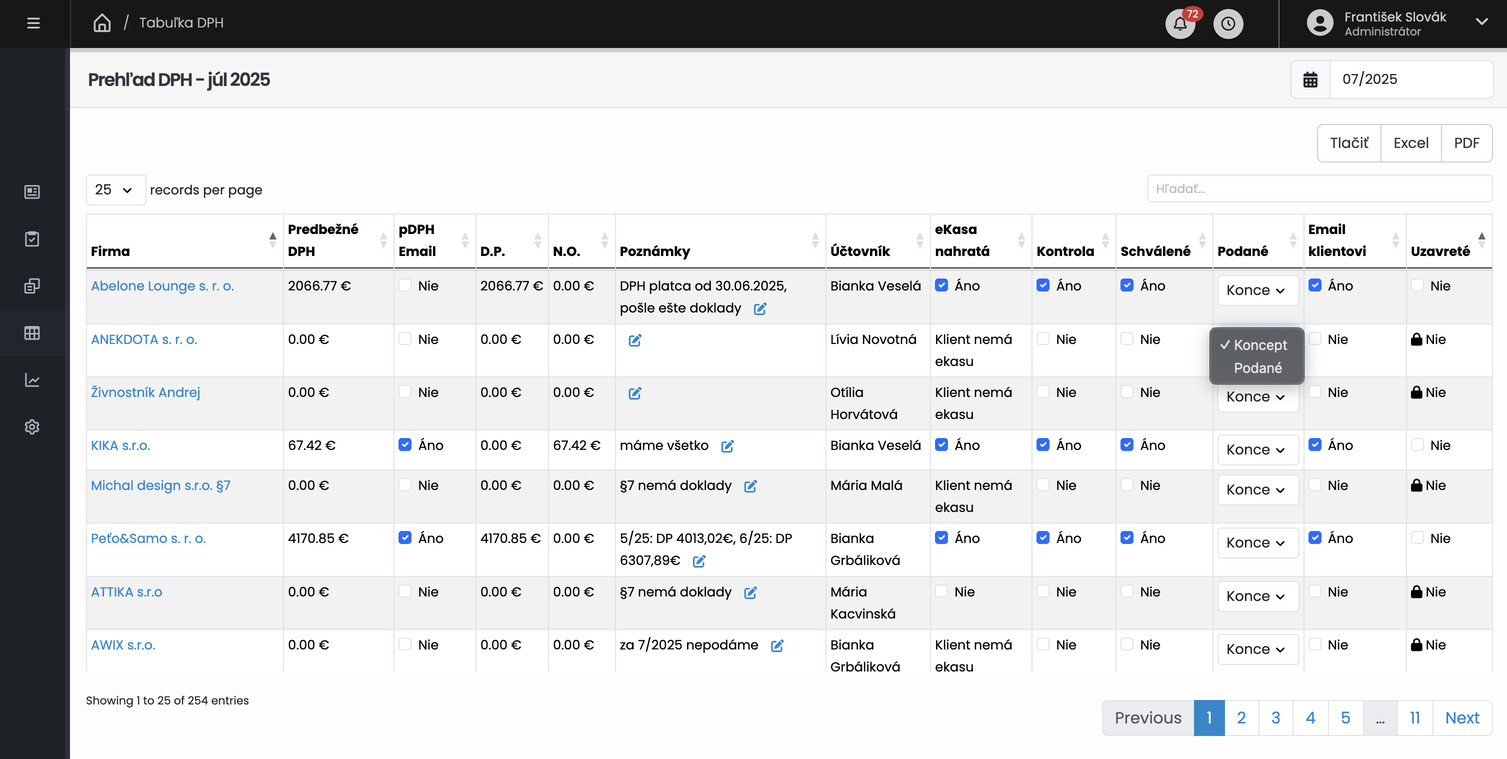Open the settings gear in the sidebar
The height and width of the screenshot is (759, 1507).
coord(32,427)
